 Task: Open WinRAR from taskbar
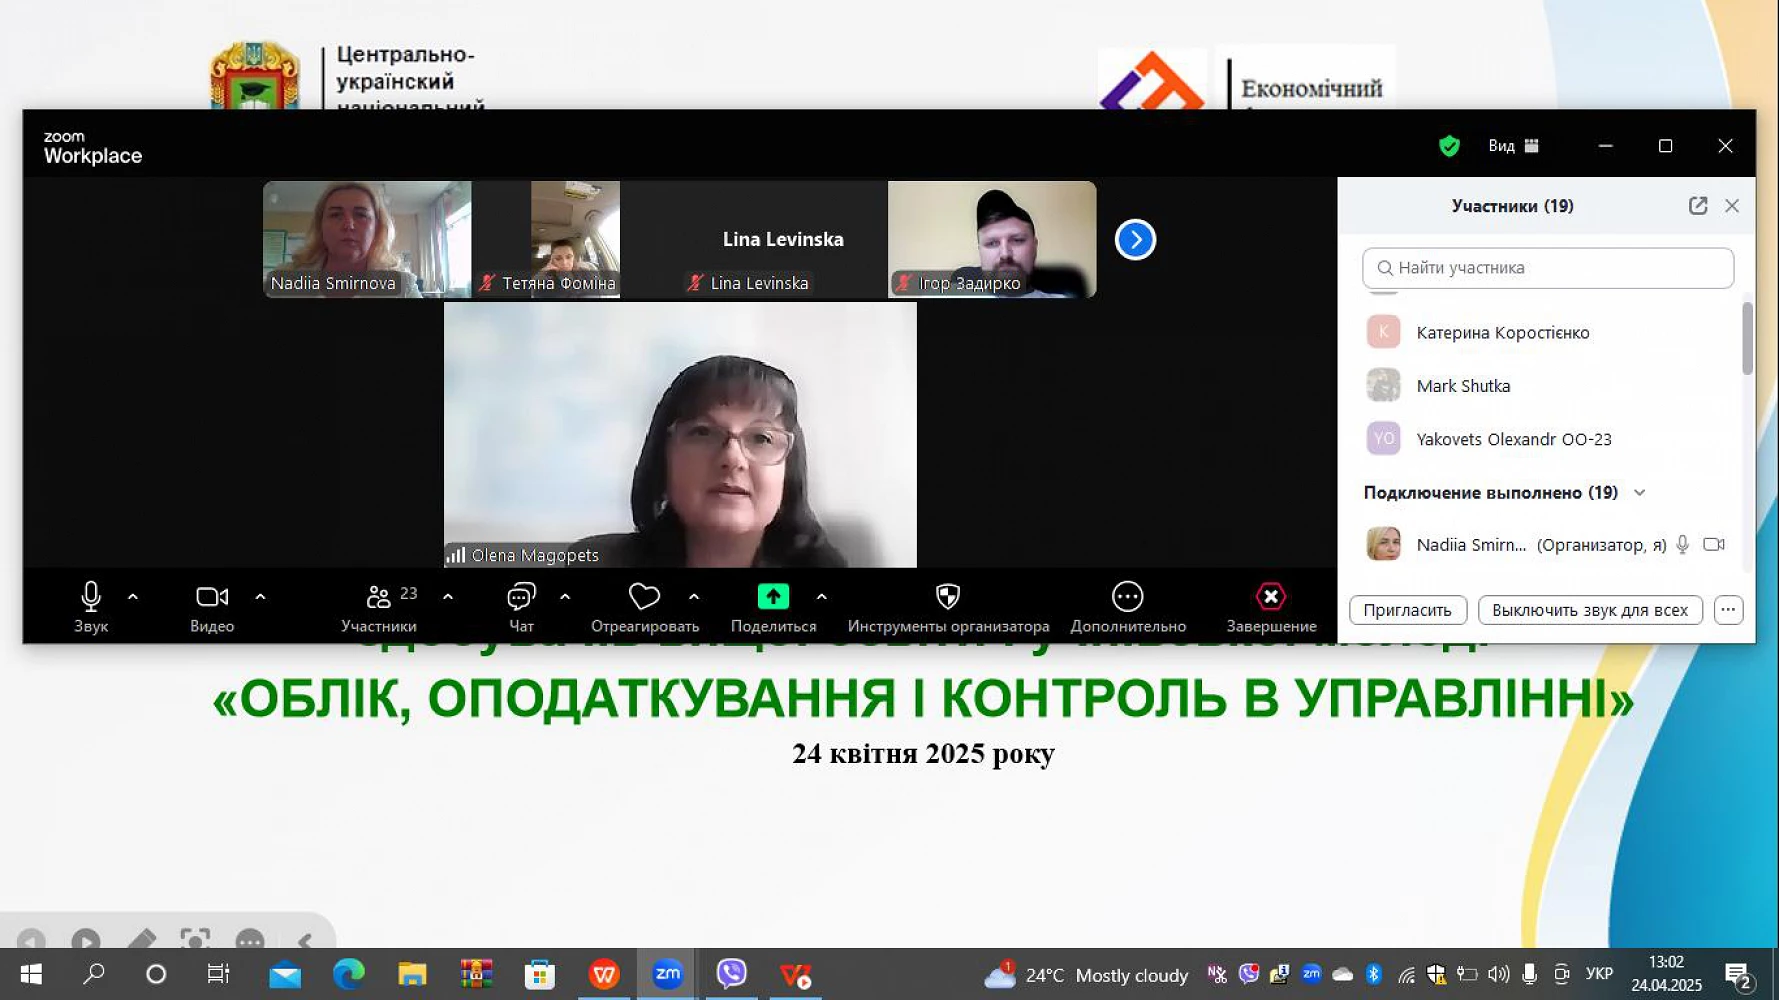(476, 974)
